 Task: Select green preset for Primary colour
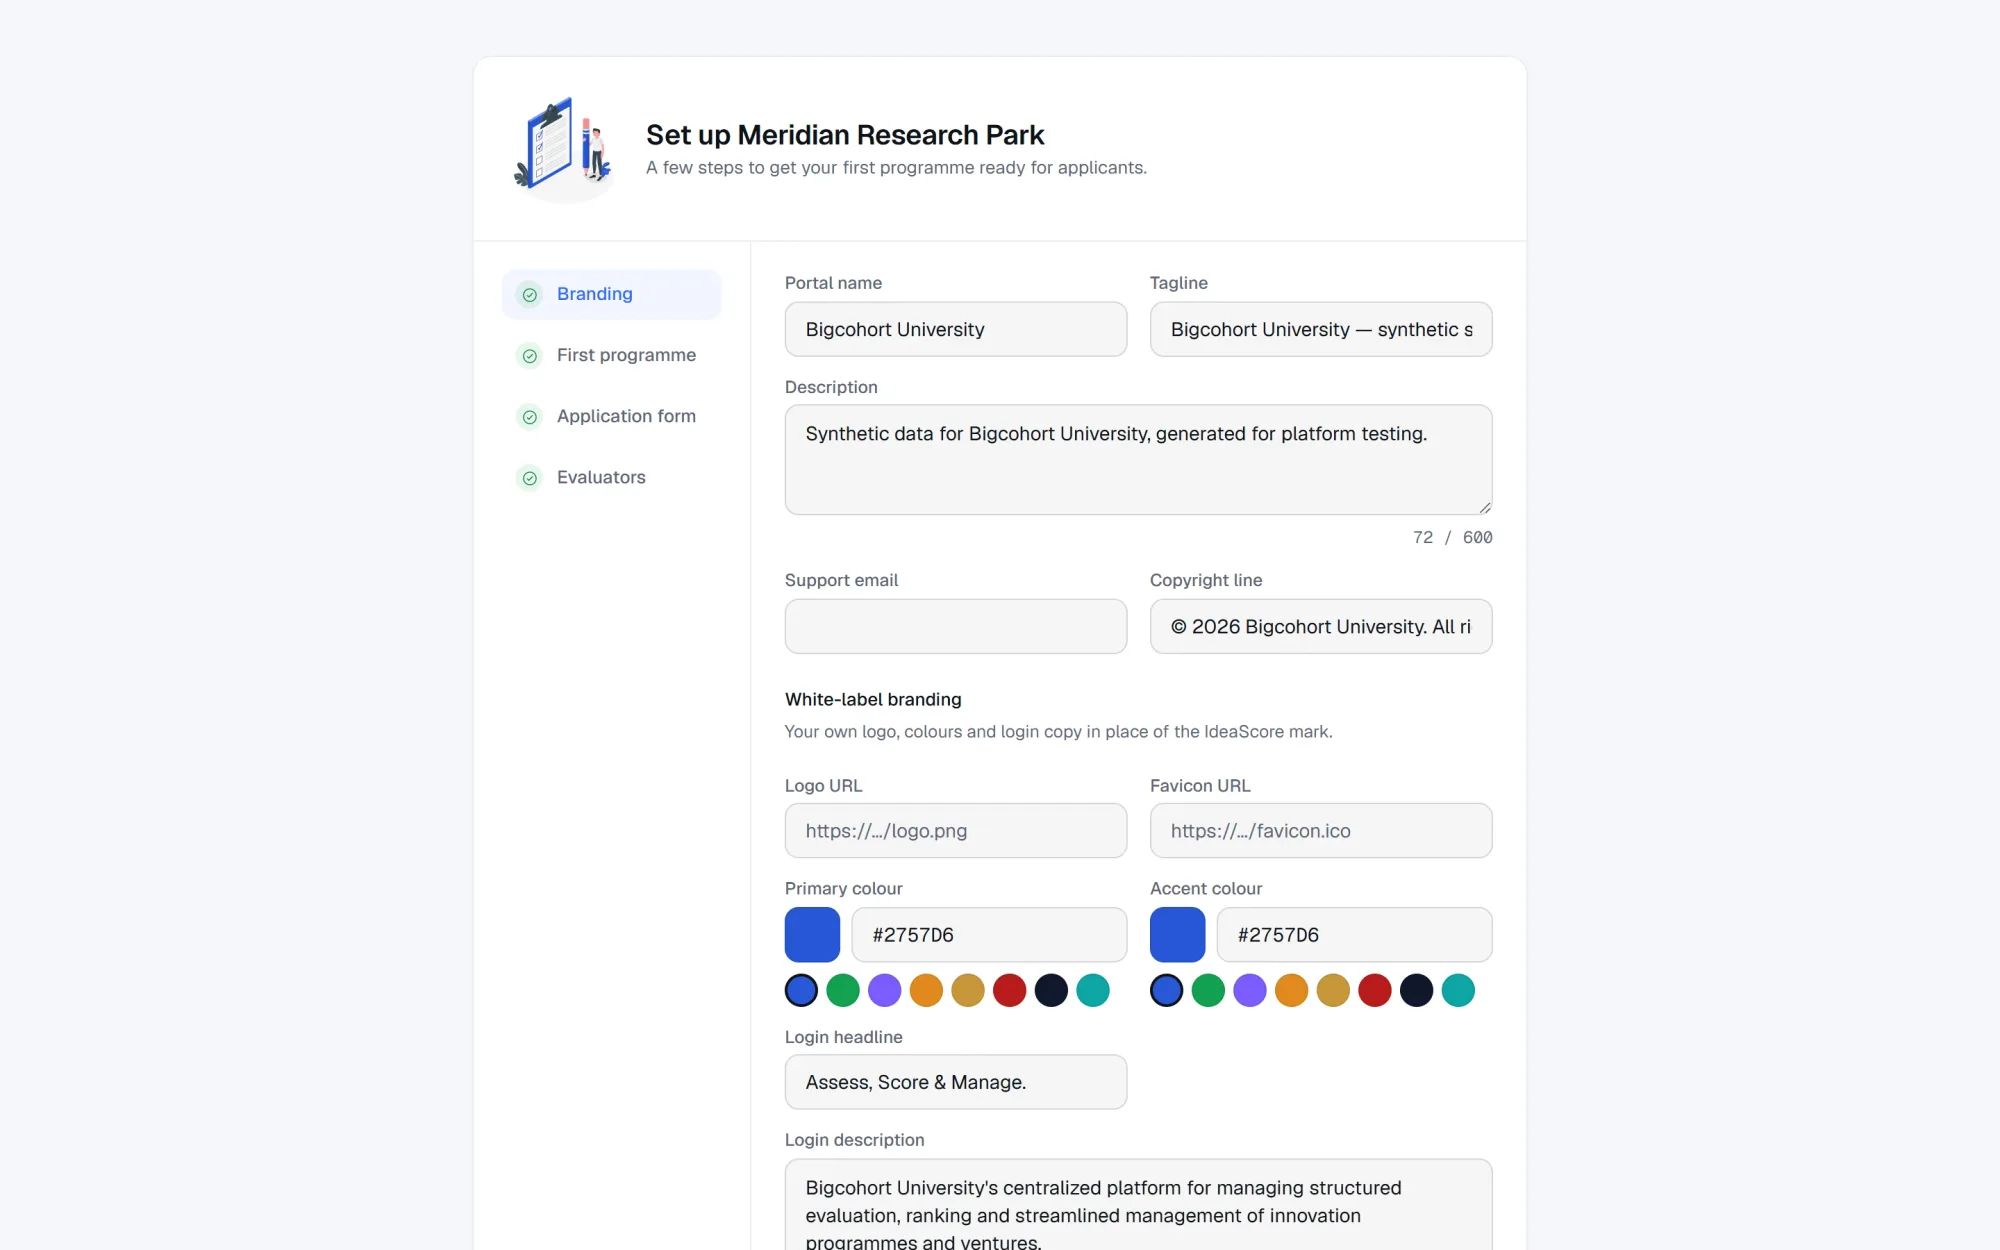[843, 990]
